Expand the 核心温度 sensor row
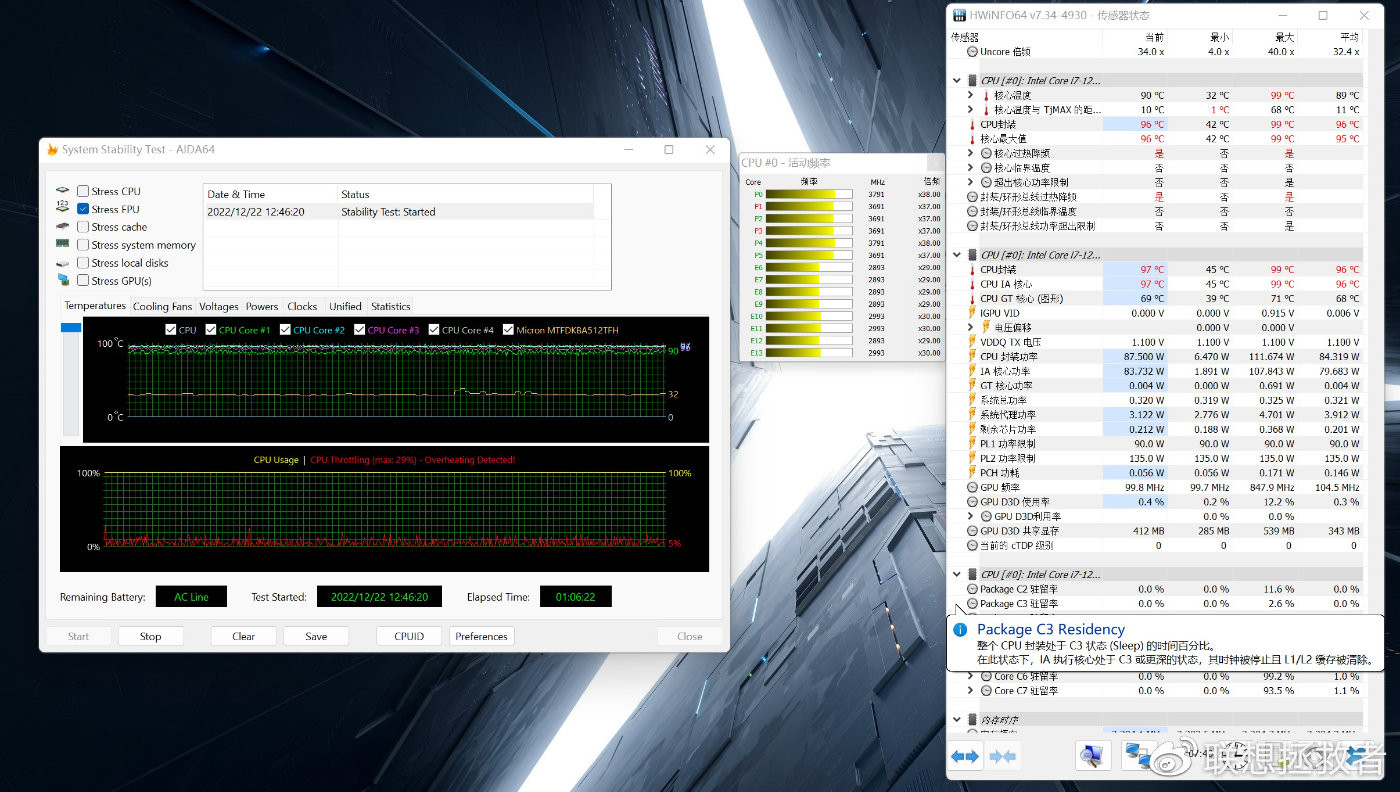 (x=970, y=96)
